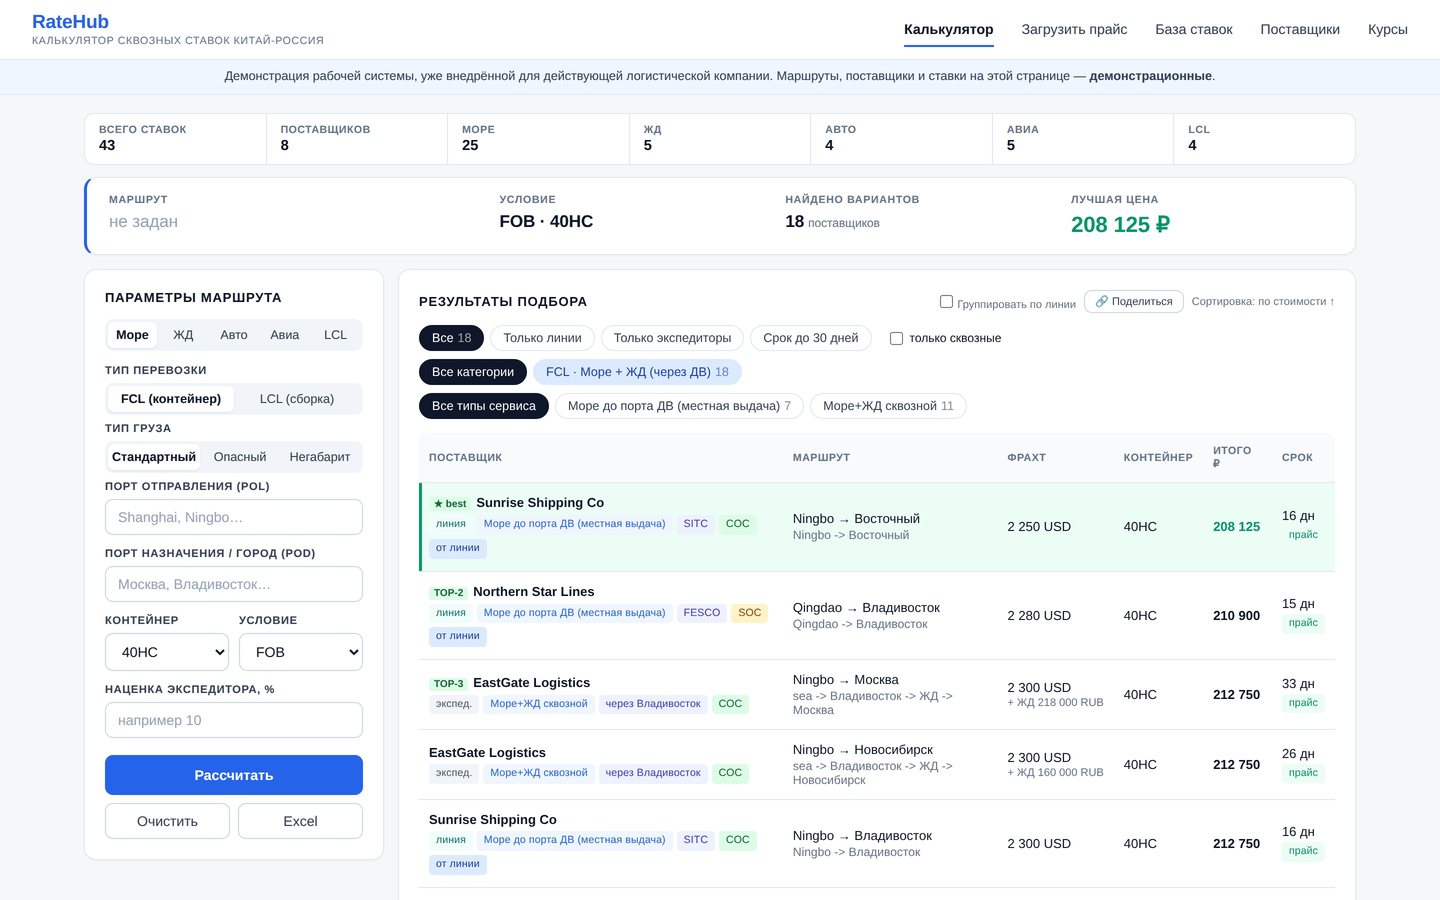This screenshot has width=1440, height=900.
Task: Change sorting via Сортировка: по стоимости
Action: [x=1263, y=301]
